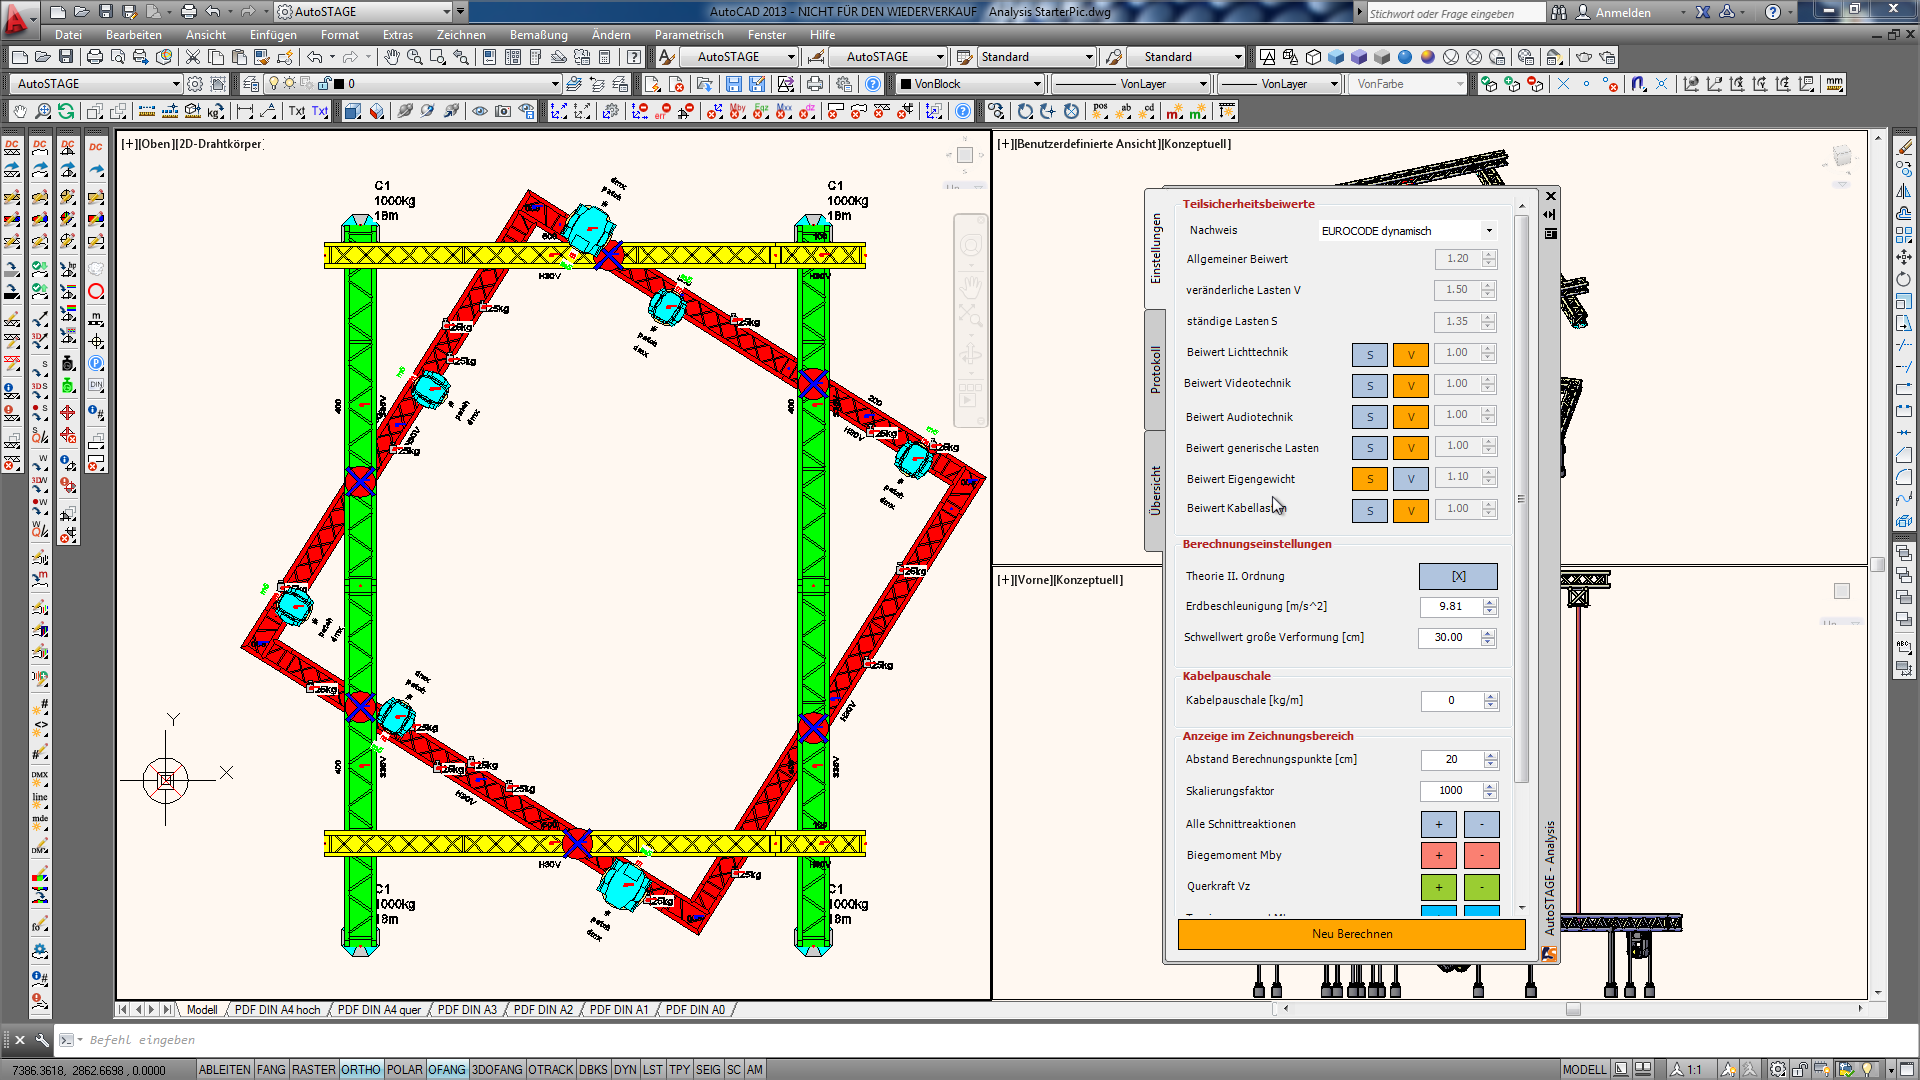This screenshot has height=1080, width=1920.
Task: Click green plus swatch for Querkraft Vz
Action: pyautogui.click(x=1438, y=886)
